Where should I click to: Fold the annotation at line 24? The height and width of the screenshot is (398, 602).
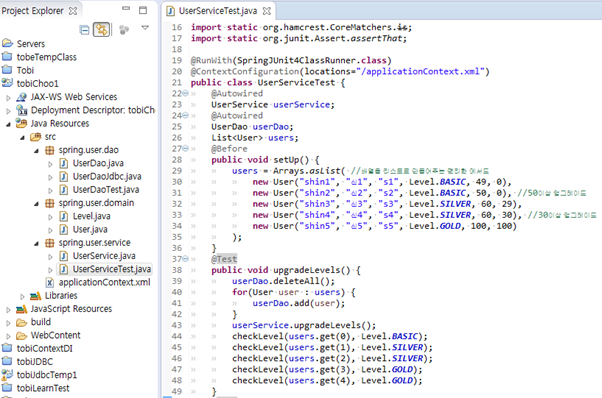tap(185, 116)
